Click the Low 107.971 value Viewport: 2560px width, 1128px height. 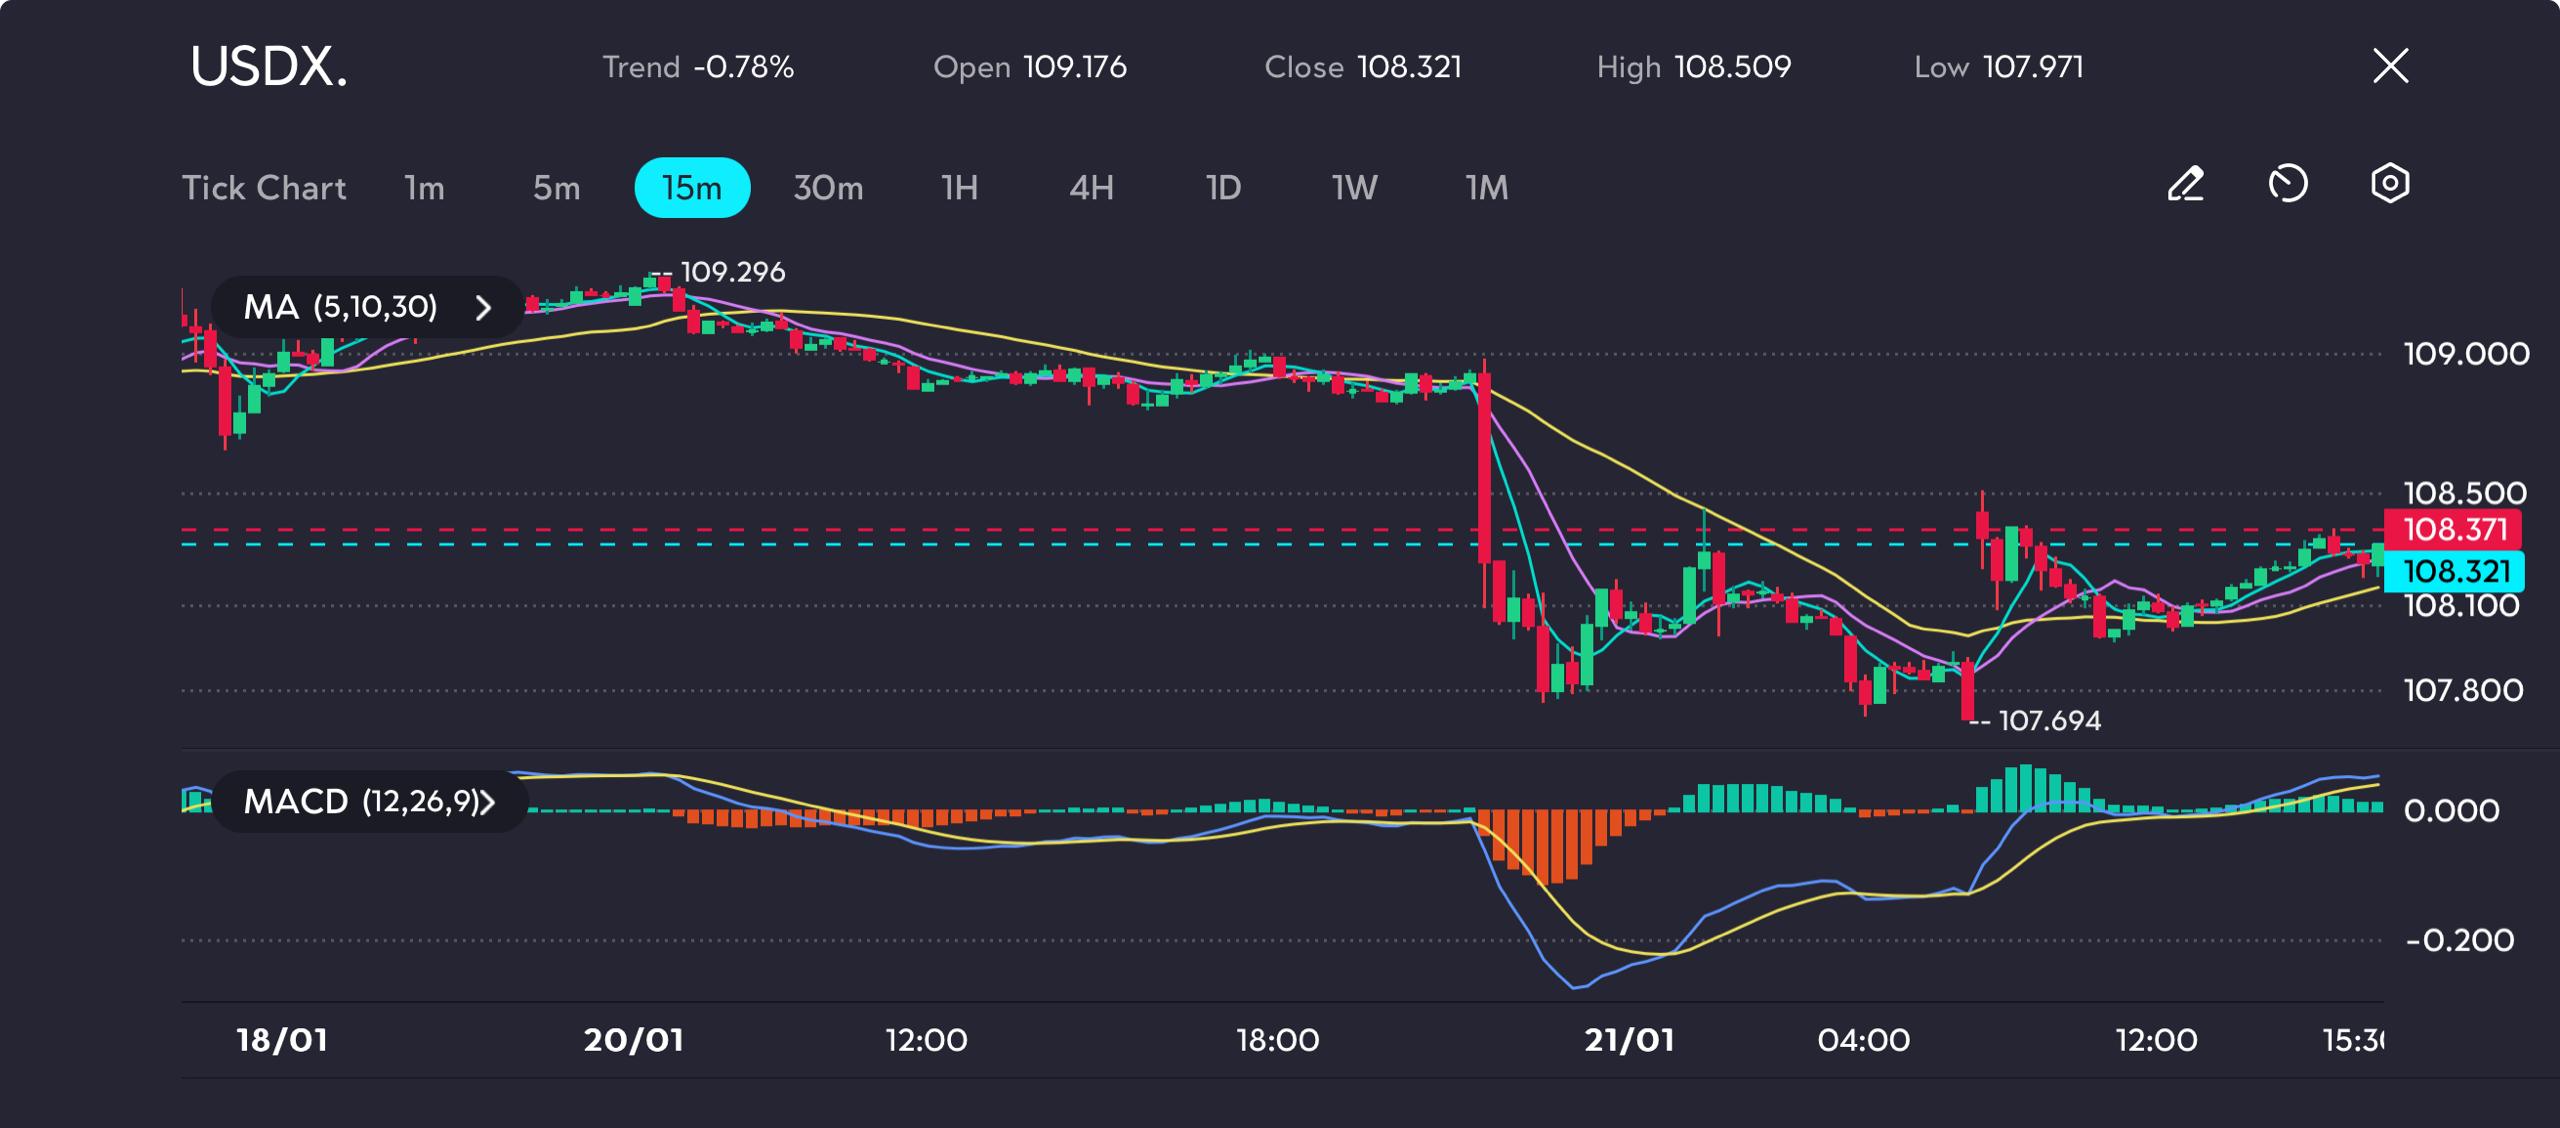coord(1999,67)
